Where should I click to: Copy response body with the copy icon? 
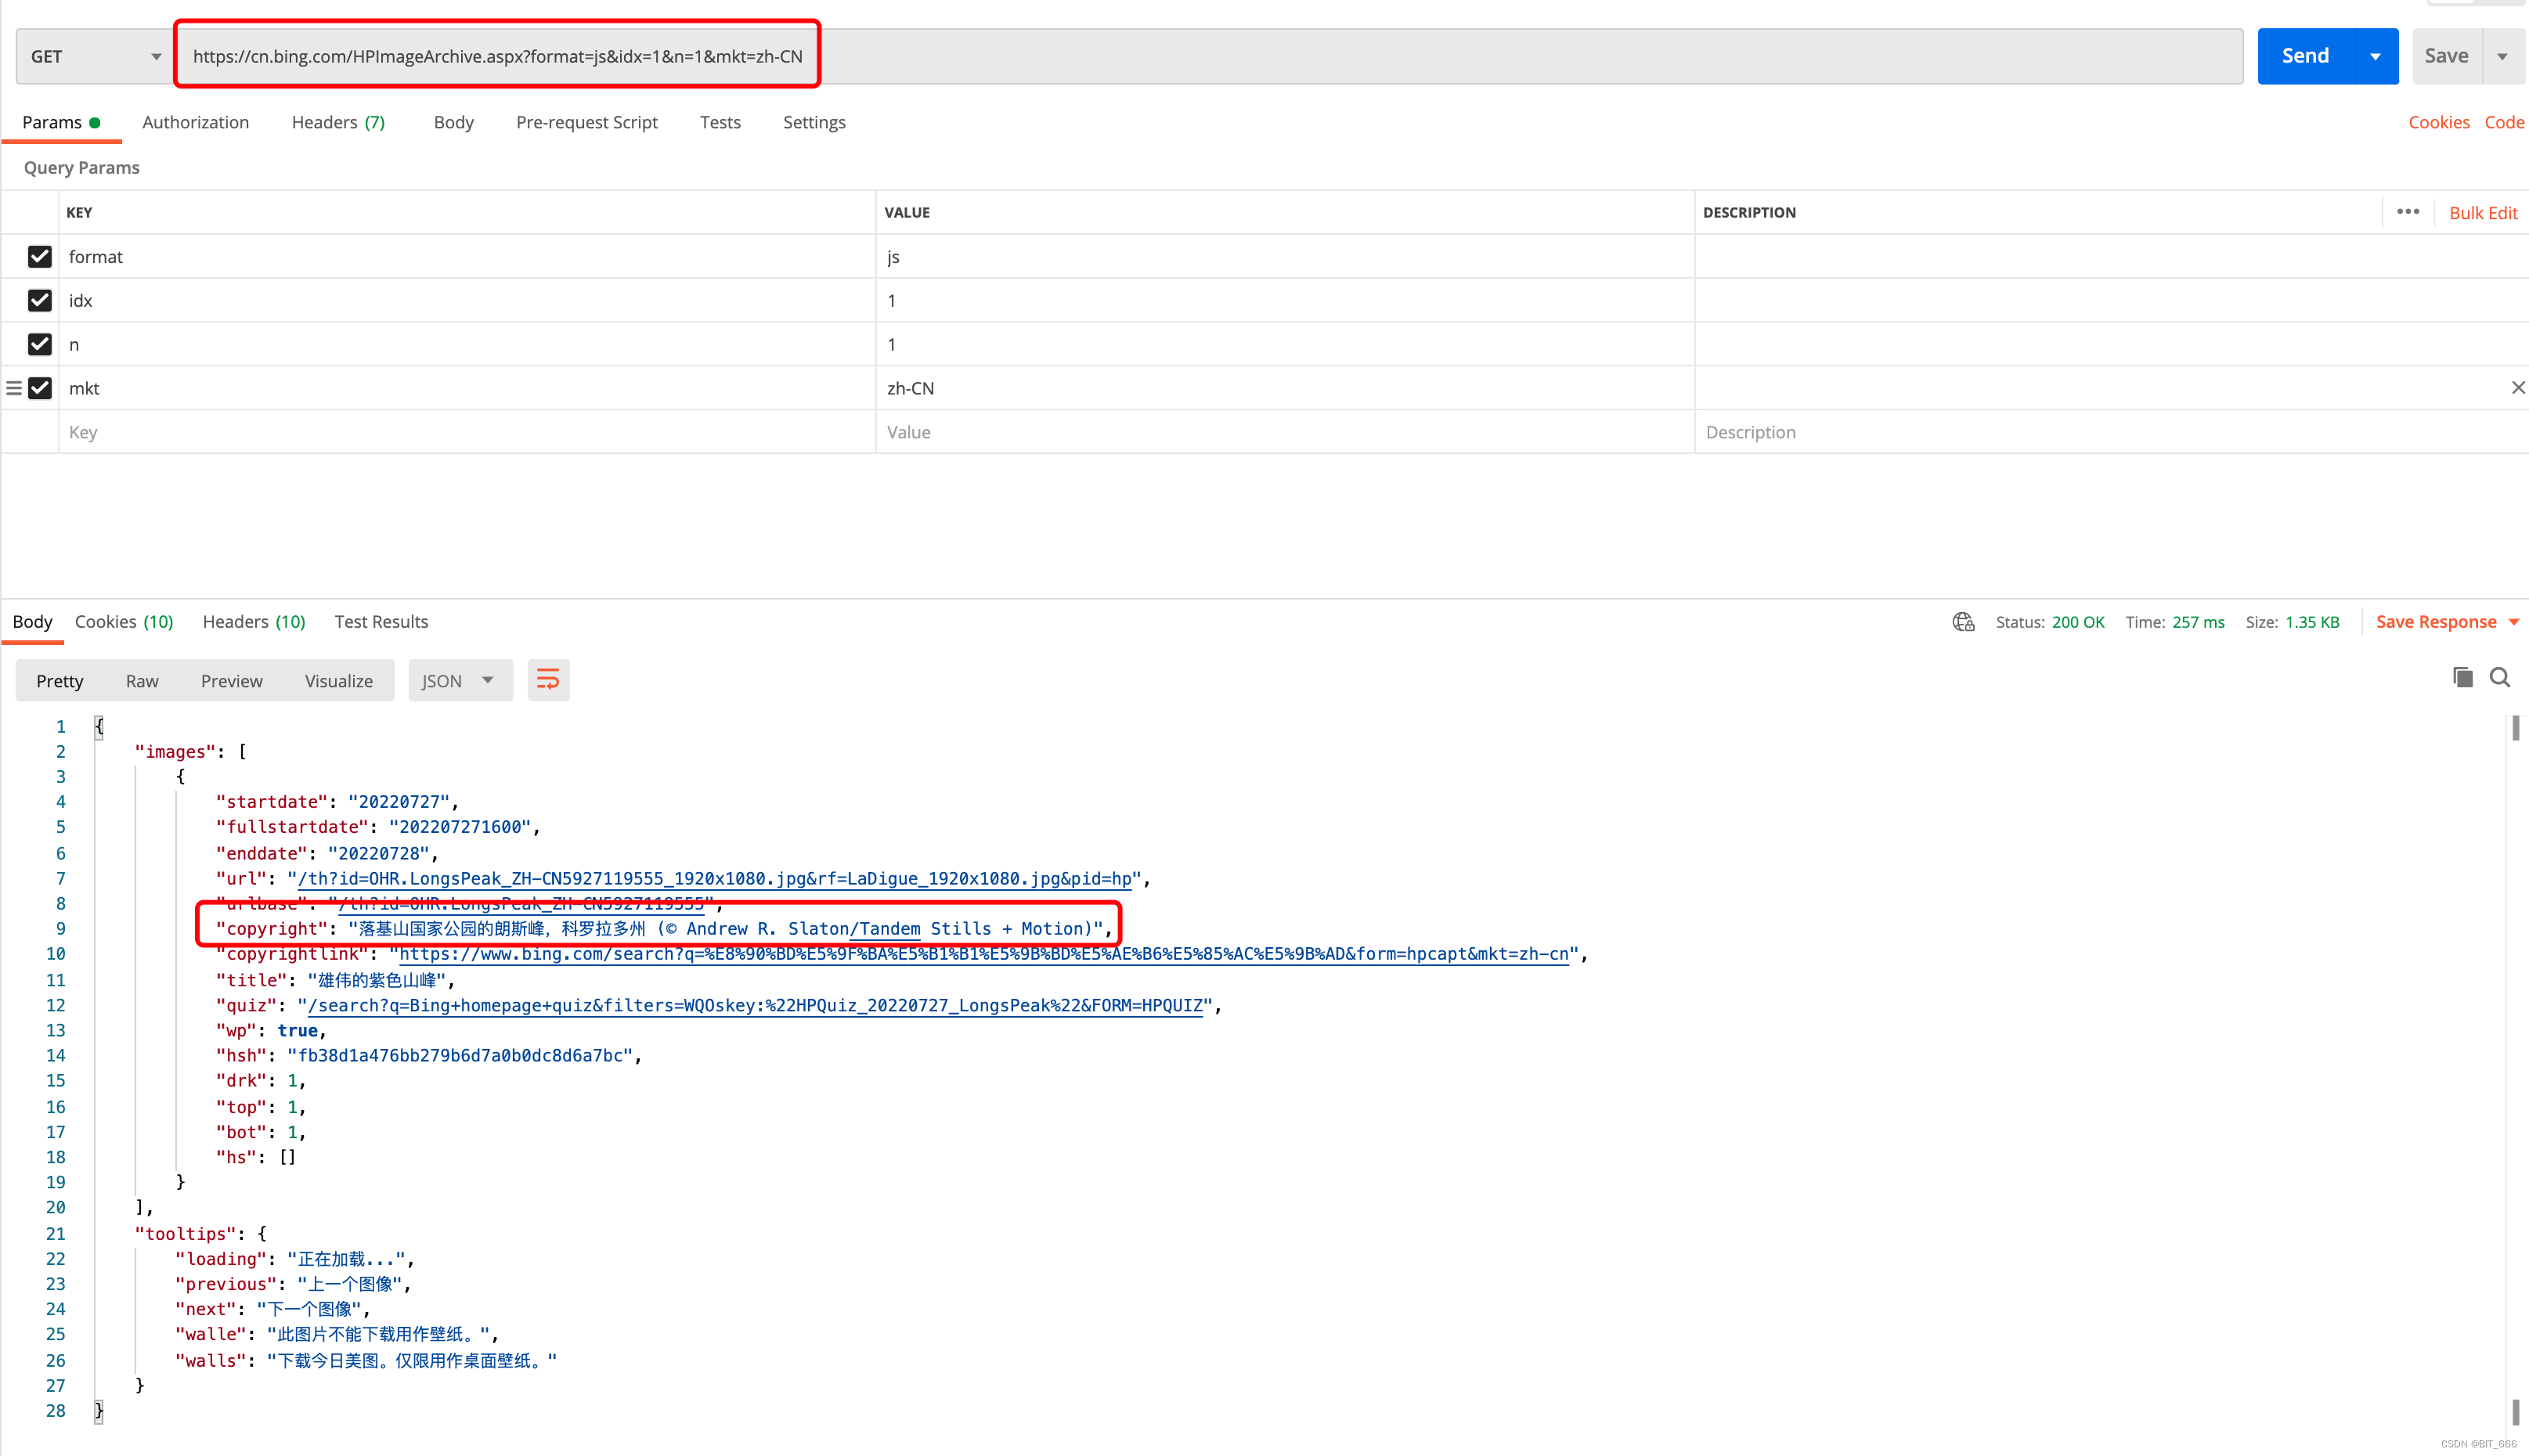(x=2462, y=678)
